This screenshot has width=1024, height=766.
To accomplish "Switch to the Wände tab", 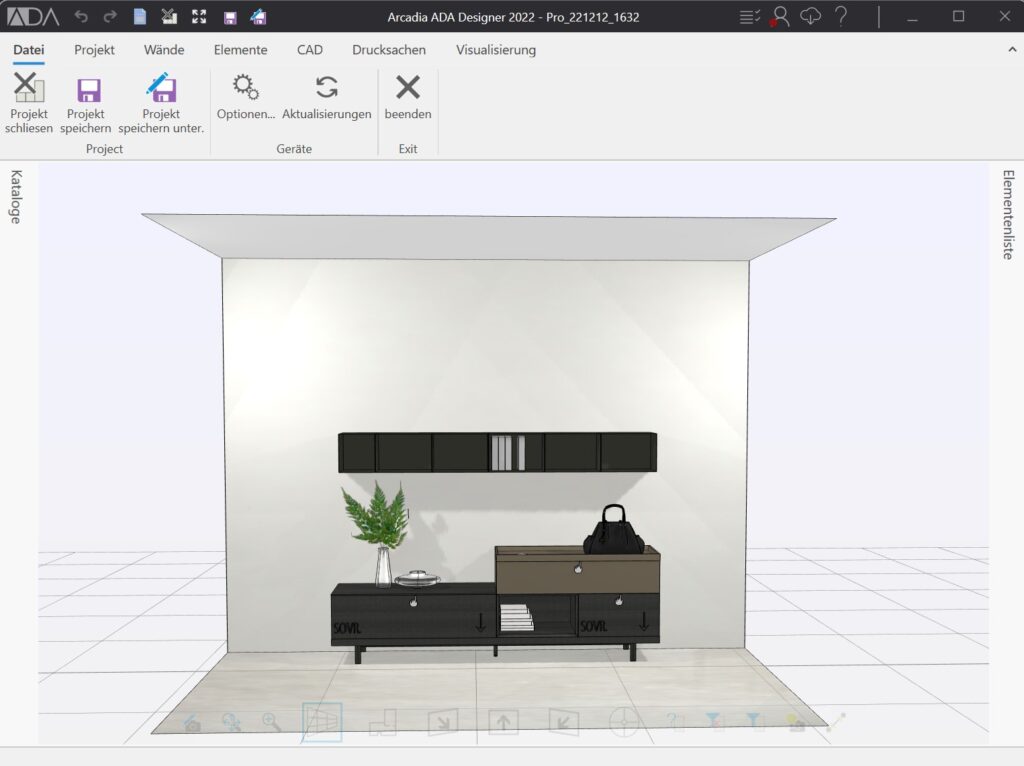I will pos(164,49).
